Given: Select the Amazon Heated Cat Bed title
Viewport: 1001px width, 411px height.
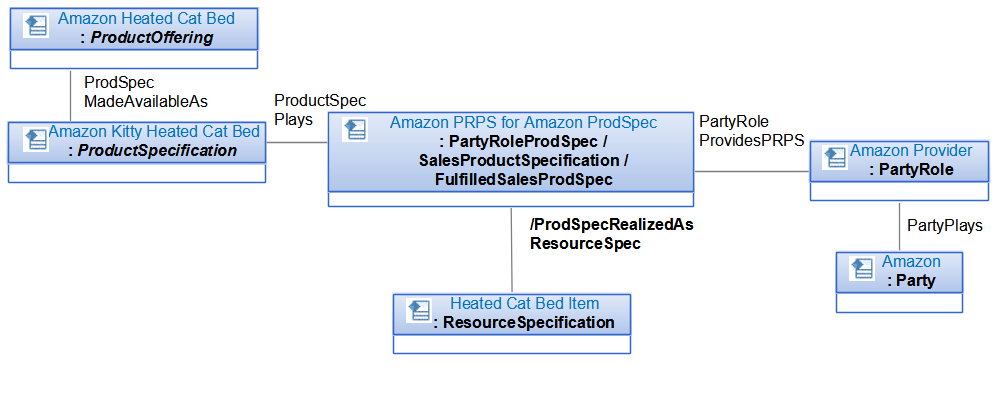Looking at the screenshot, I should [146, 19].
